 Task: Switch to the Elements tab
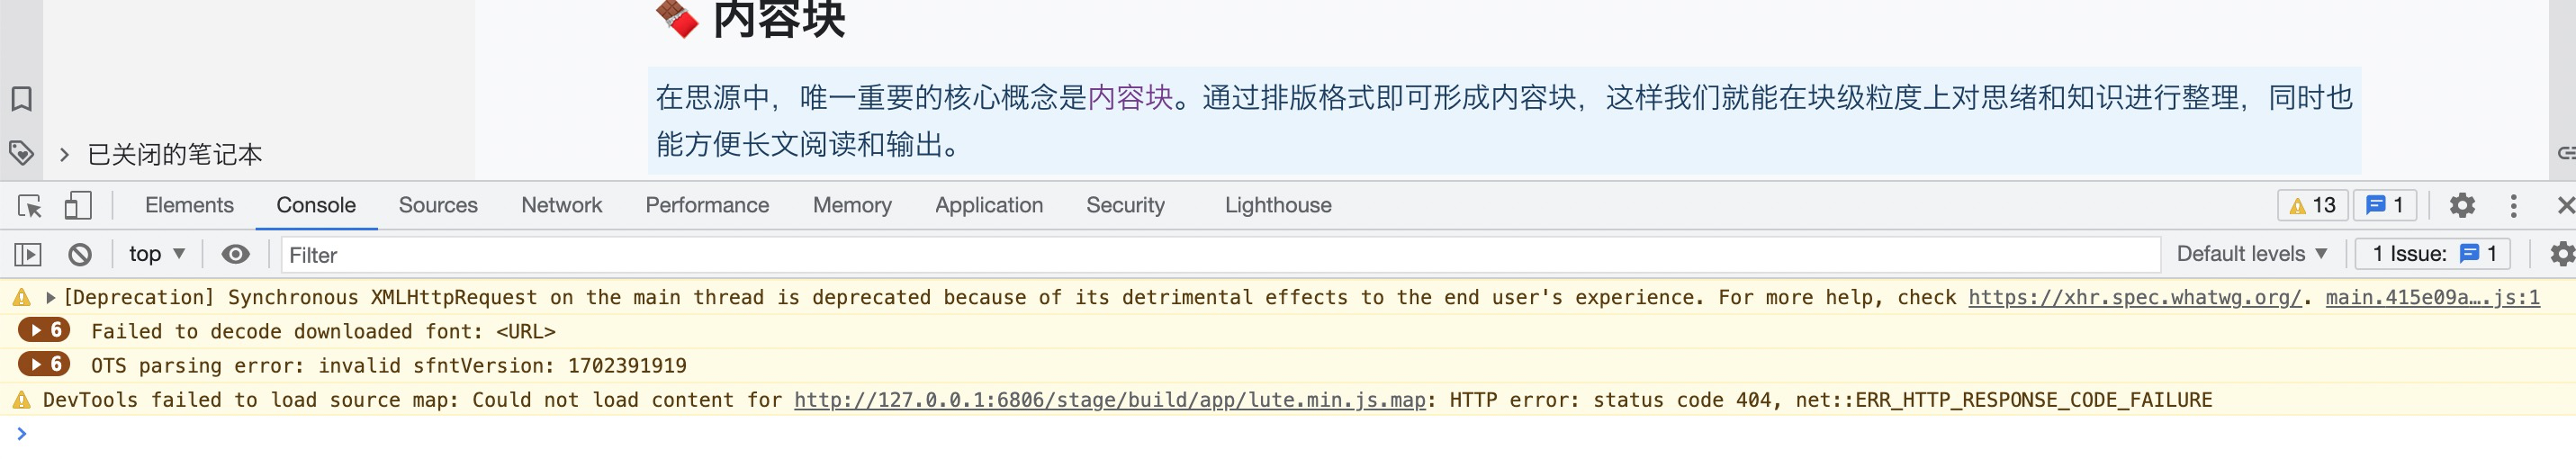[x=189, y=206]
